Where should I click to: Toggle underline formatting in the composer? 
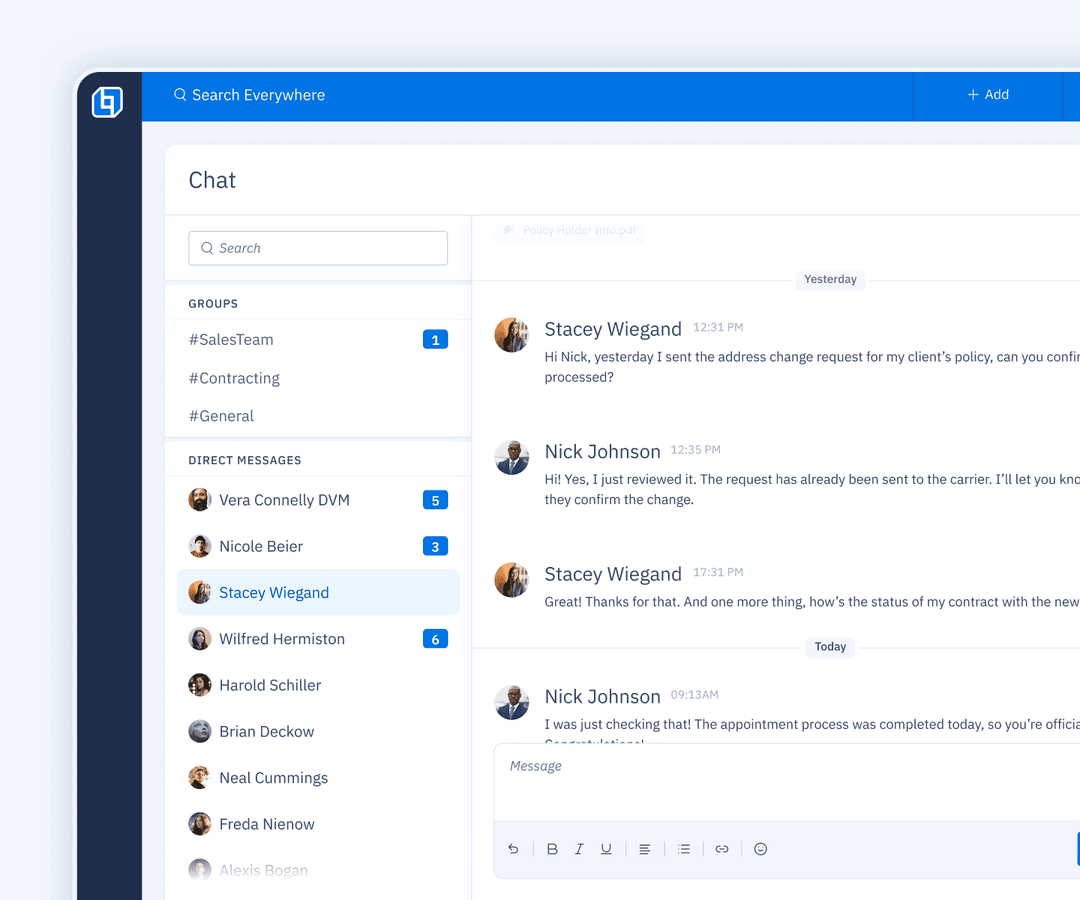(606, 848)
